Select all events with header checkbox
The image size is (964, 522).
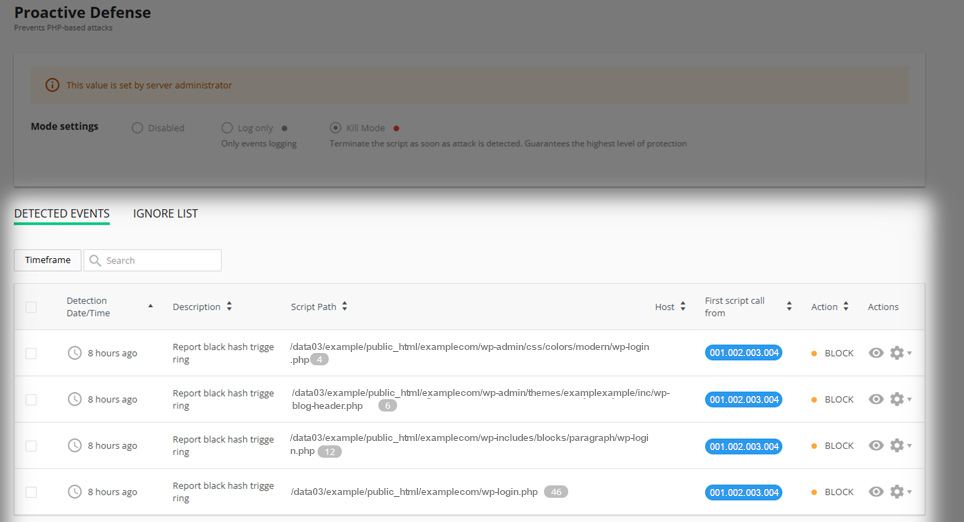(x=31, y=307)
